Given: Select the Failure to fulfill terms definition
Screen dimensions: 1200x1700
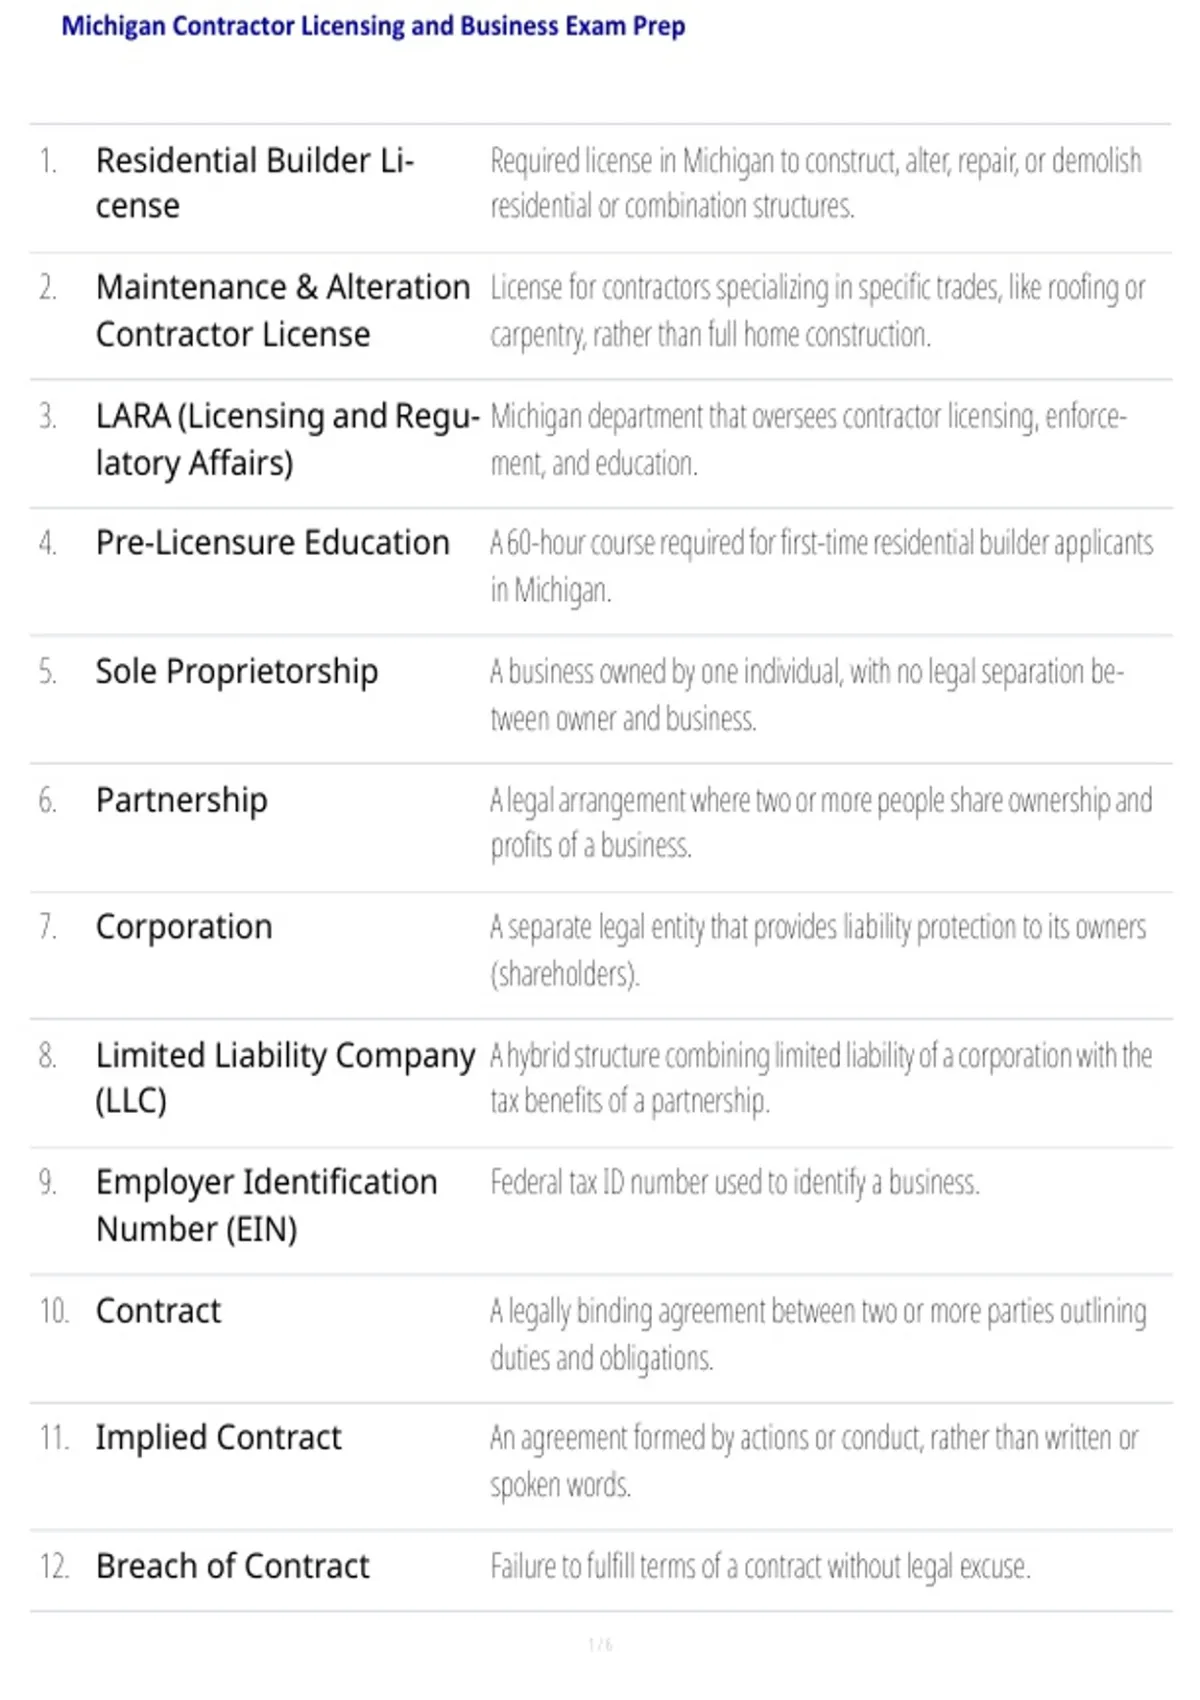Looking at the screenshot, I should (760, 1566).
